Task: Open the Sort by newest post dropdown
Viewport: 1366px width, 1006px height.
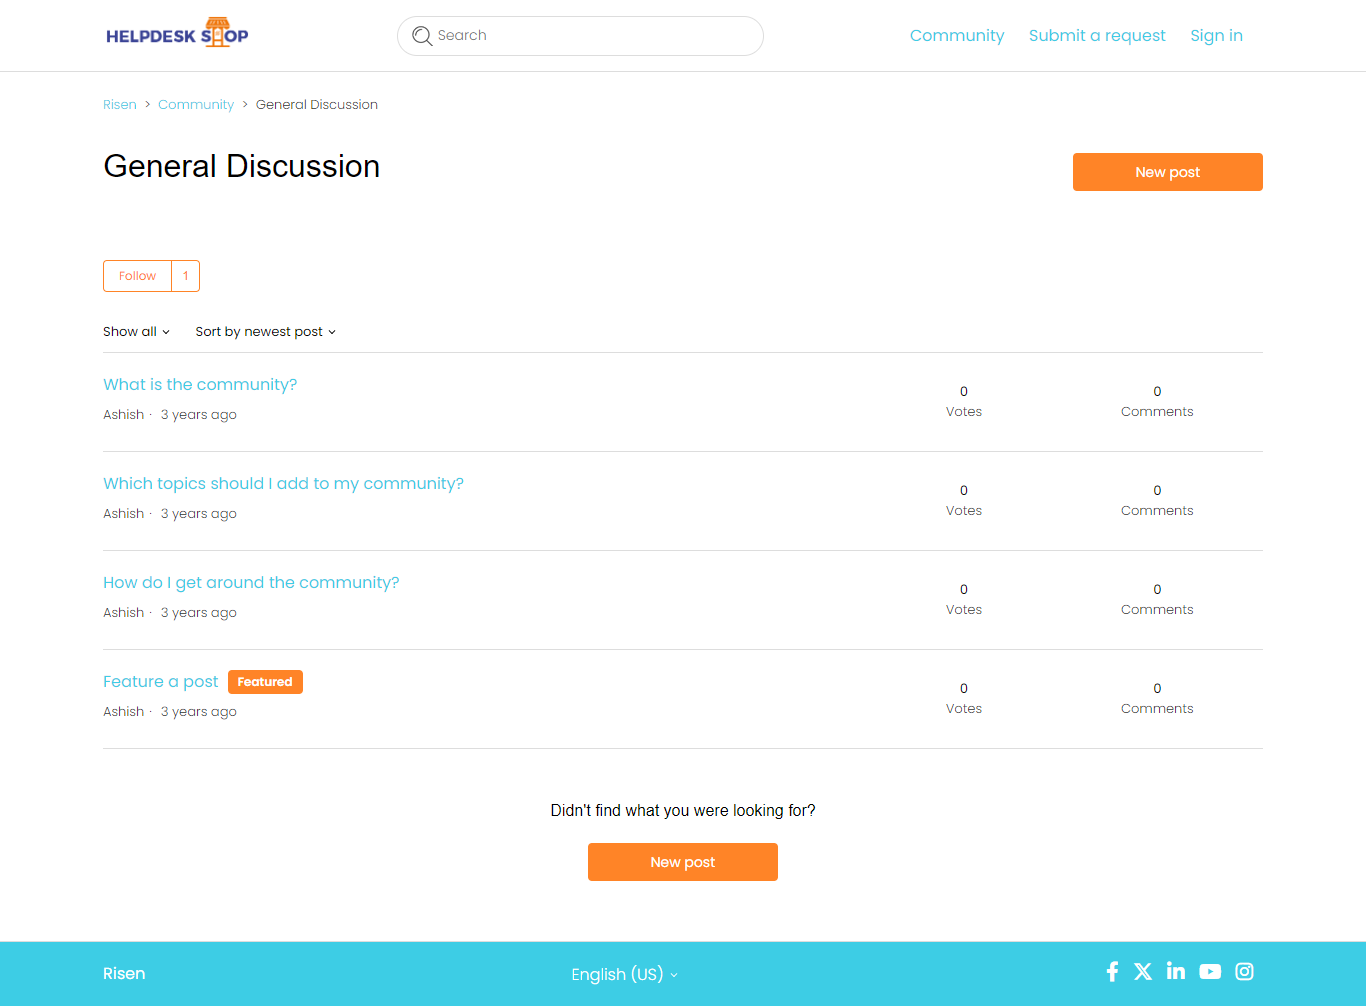Action: tap(265, 332)
